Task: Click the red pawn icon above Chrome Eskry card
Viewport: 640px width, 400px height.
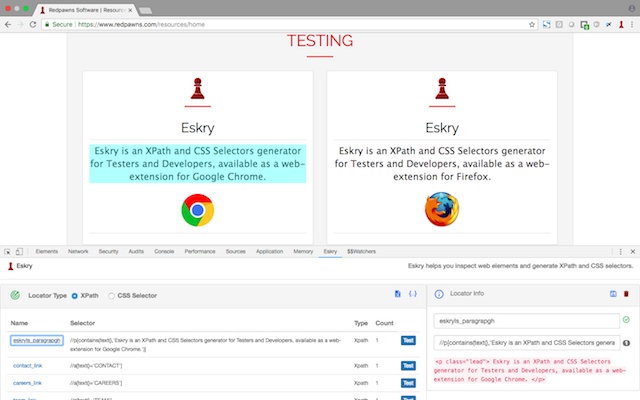Action: (198, 89)
